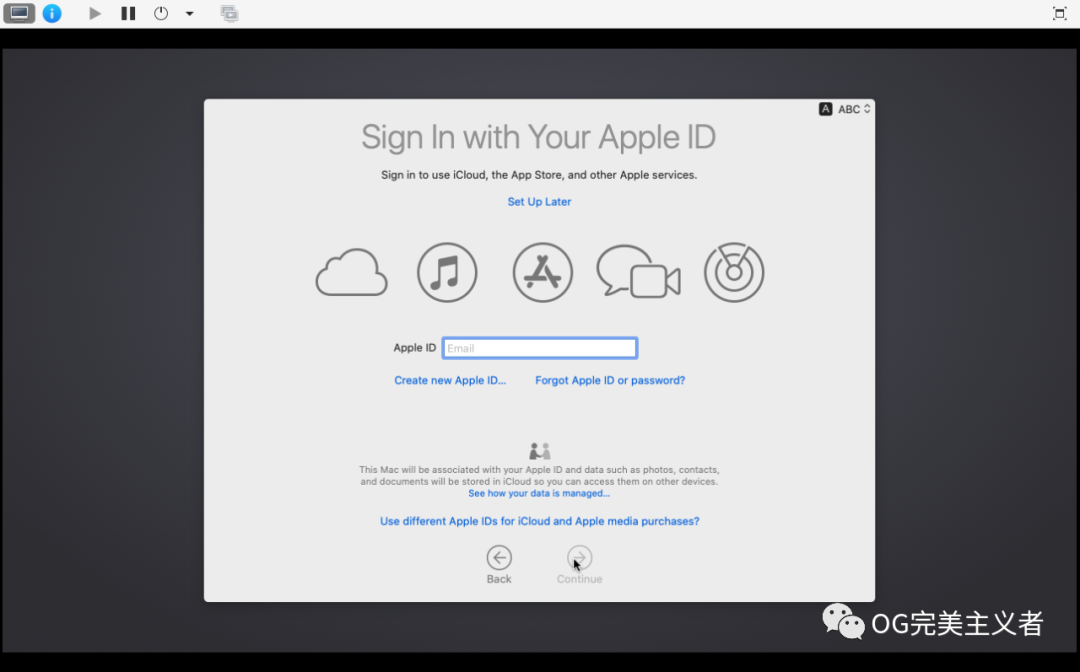Pause the virtual machine

[128, 13]
